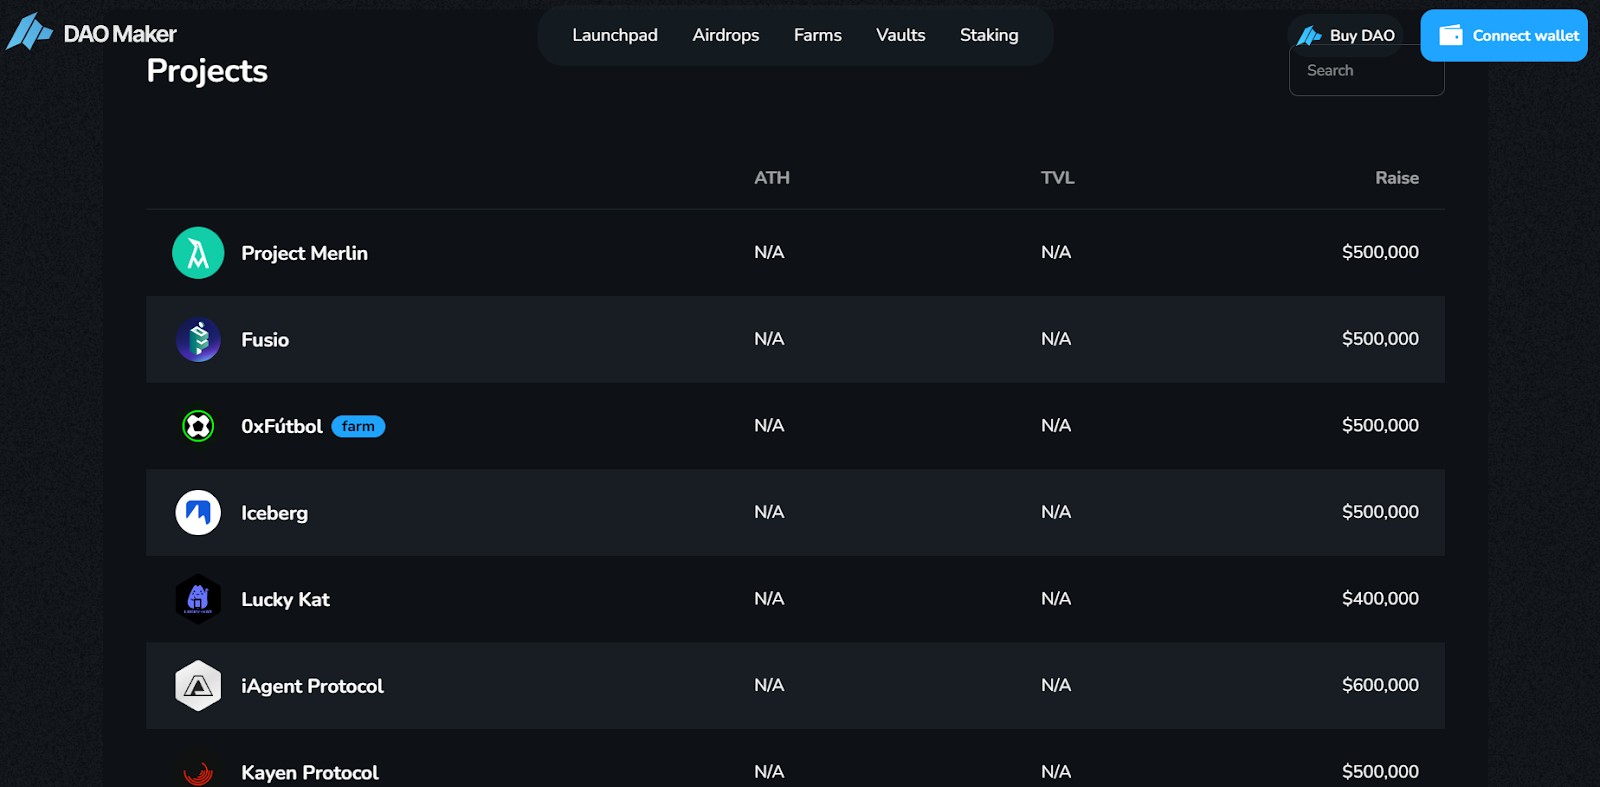Focus the Search input field
The height and width of the screenshot is (787, 1600).
point(1367,70)
